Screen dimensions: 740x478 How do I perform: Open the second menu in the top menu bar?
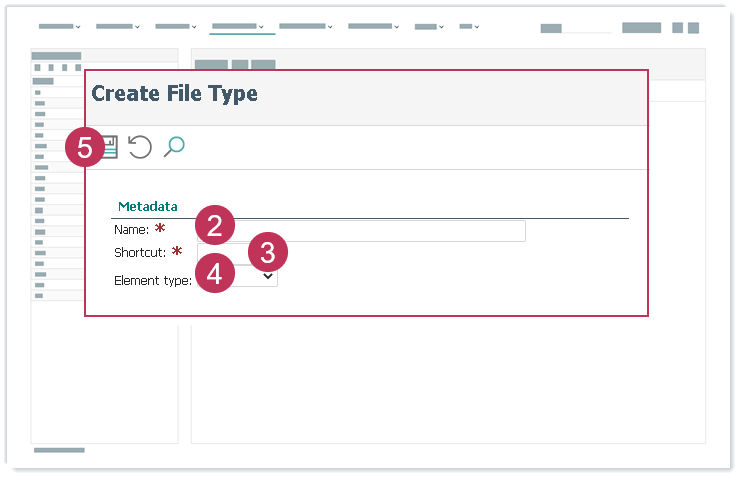[x=118, y=26]
